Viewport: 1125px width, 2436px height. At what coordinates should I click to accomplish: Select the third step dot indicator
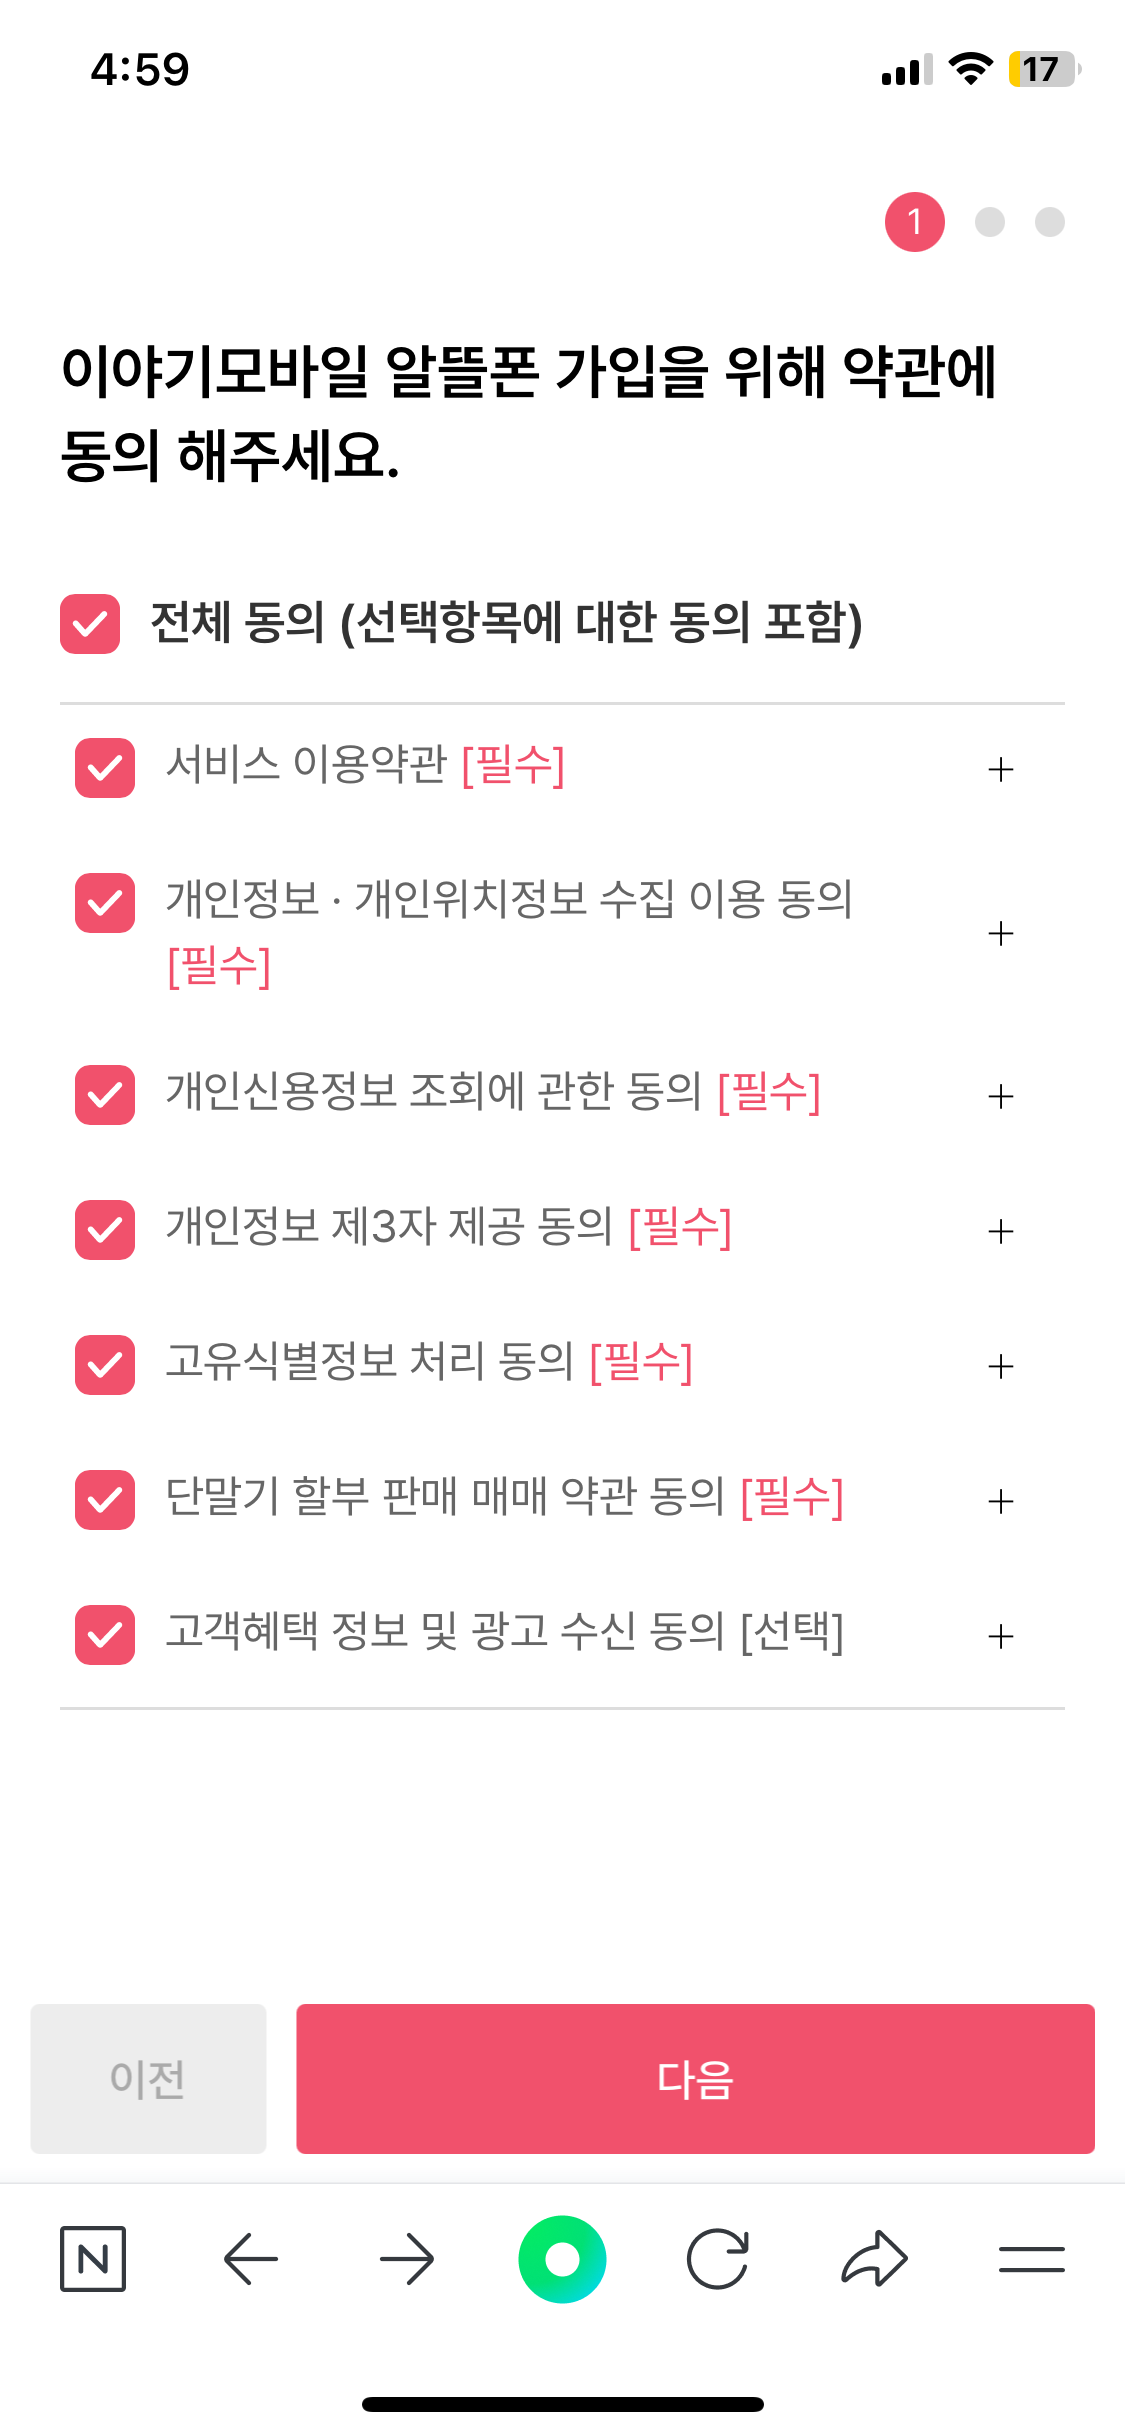coord(1050,222)
